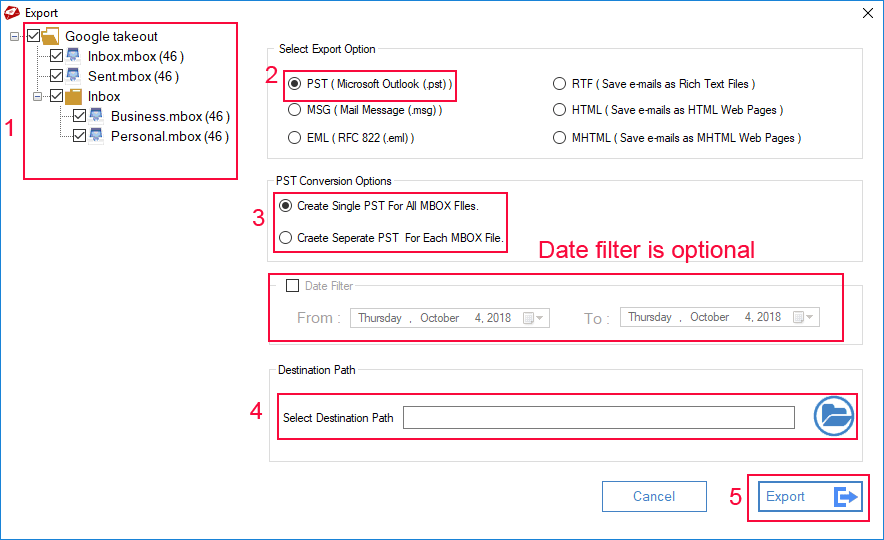The image size is (884, 540).
Task: Select HTML Web Pages export option
Action: (559, 110)
